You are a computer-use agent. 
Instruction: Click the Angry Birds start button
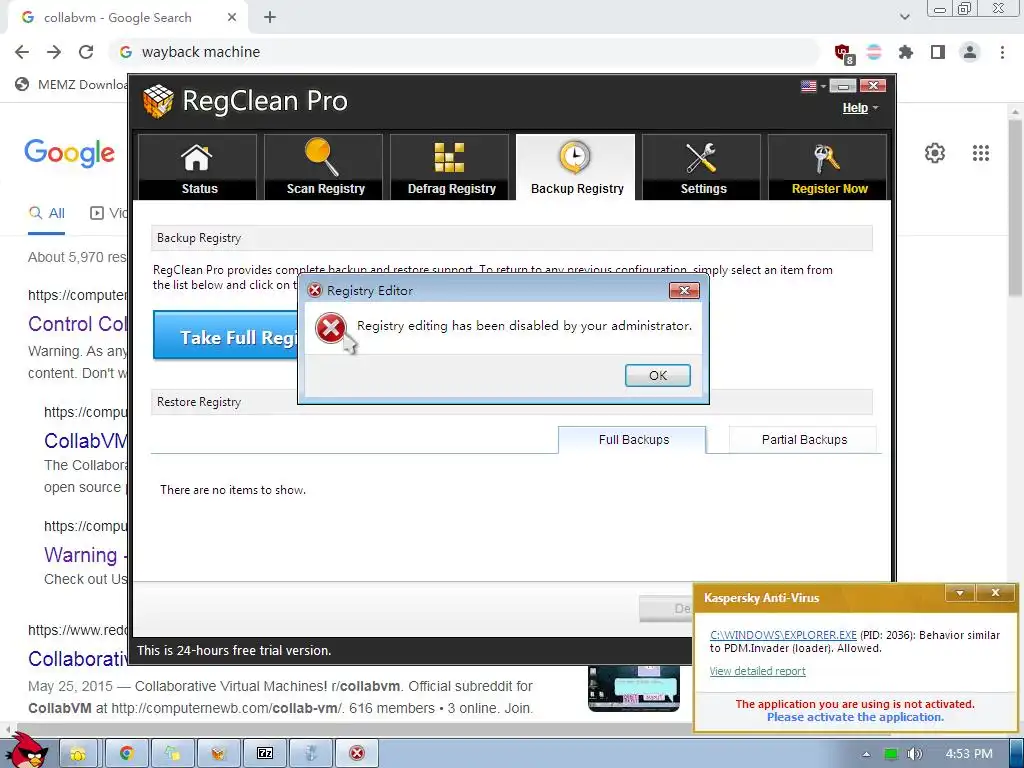pos(28,750)
